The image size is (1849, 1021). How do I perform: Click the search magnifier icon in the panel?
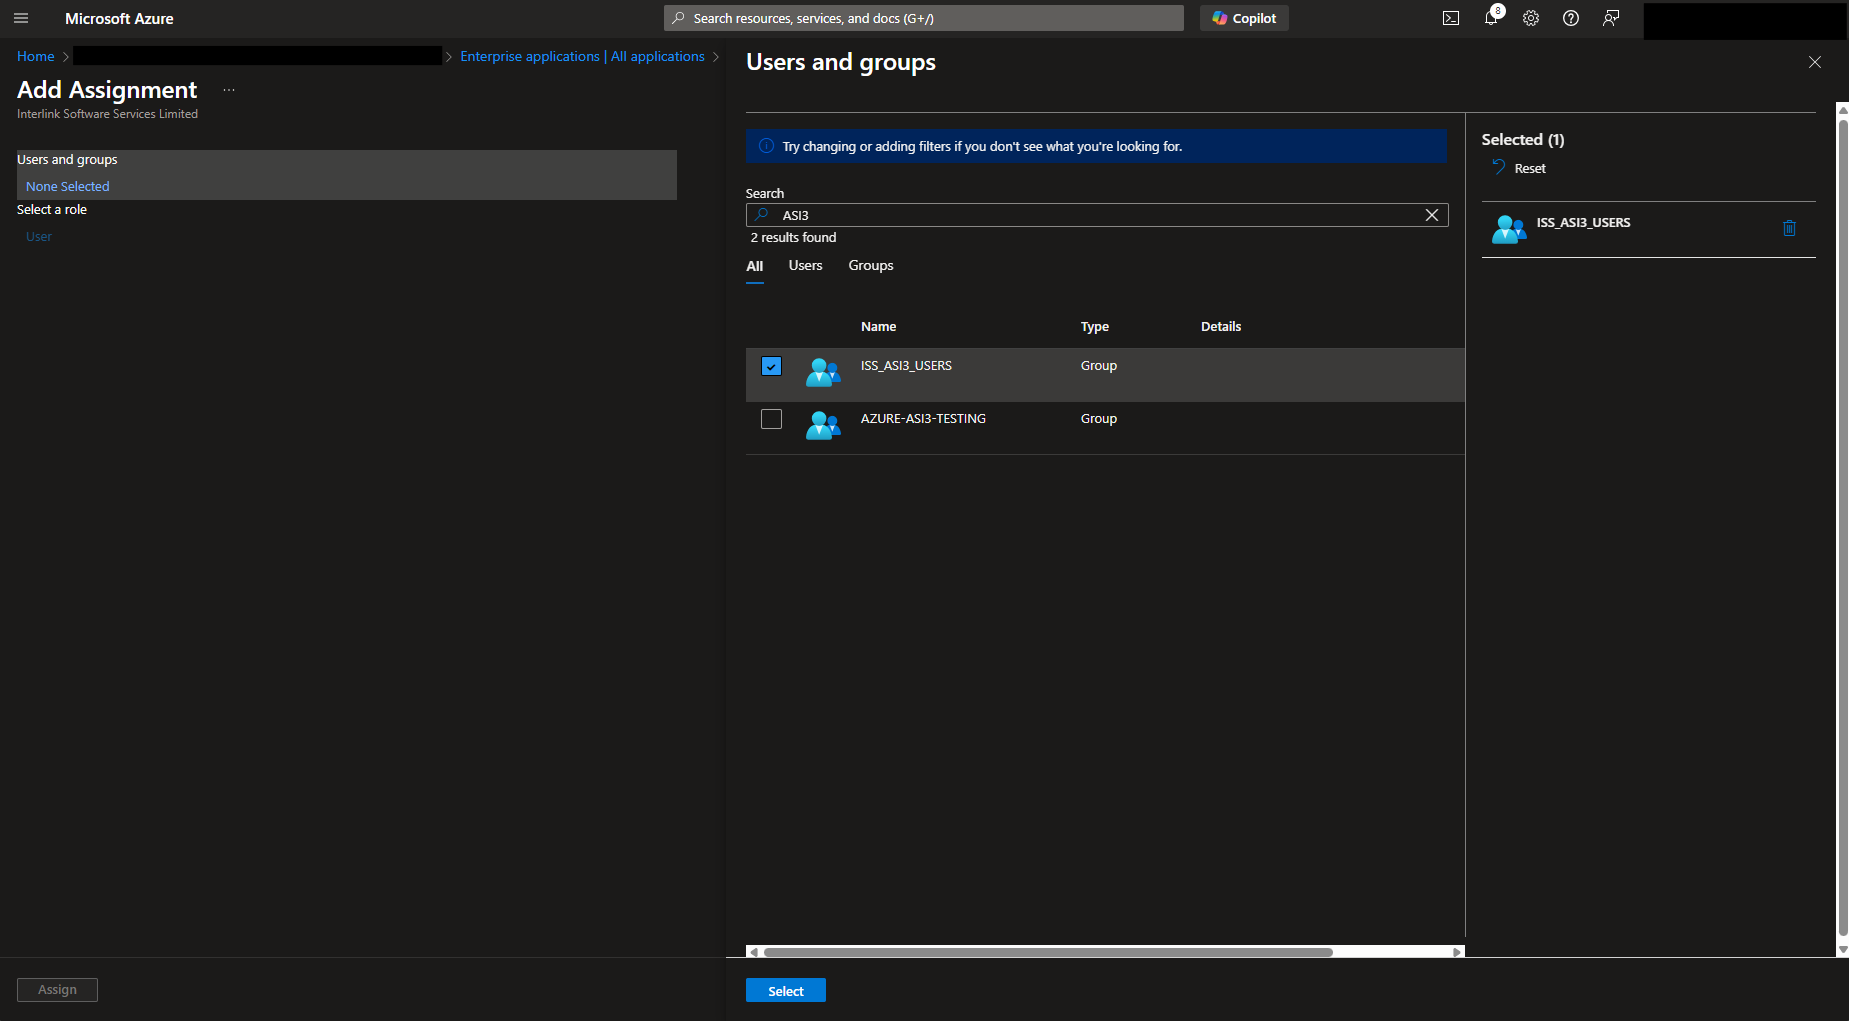[762, 215]
